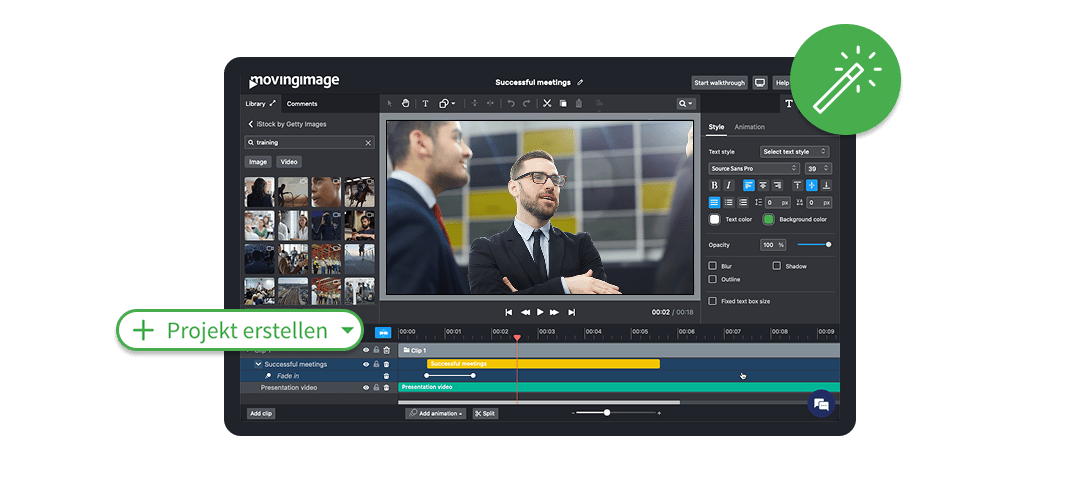The height and width of the screenshot is (492, 1080).
Task: Redo the last action
Action: point(526,103)
